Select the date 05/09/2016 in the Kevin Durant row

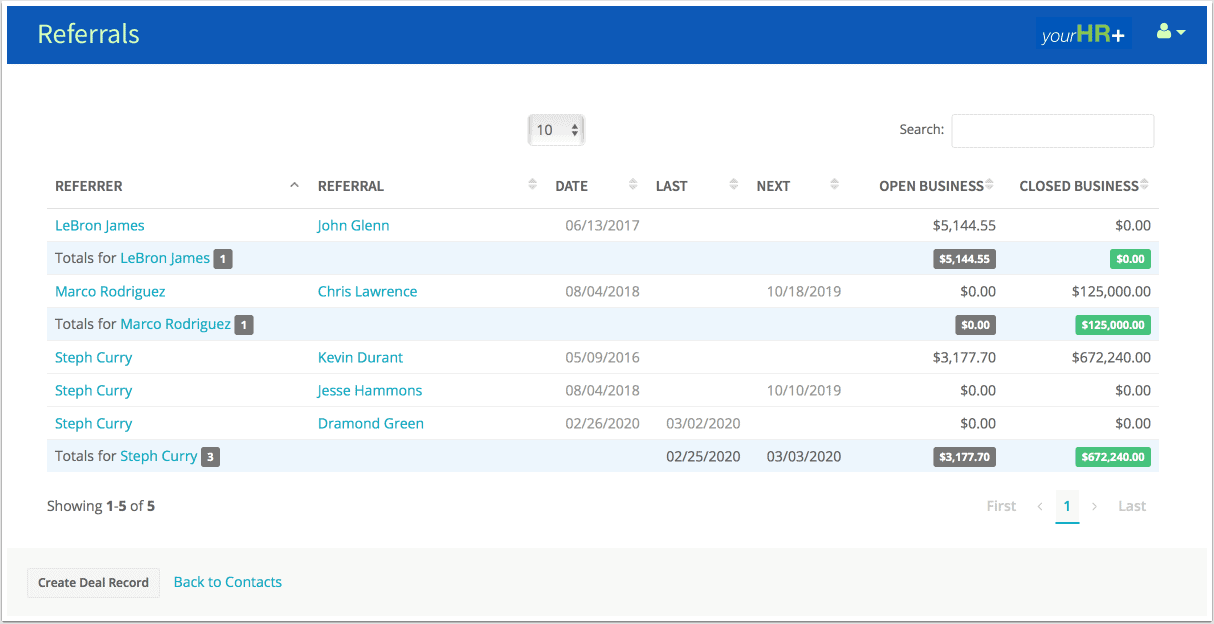(602, 358)
